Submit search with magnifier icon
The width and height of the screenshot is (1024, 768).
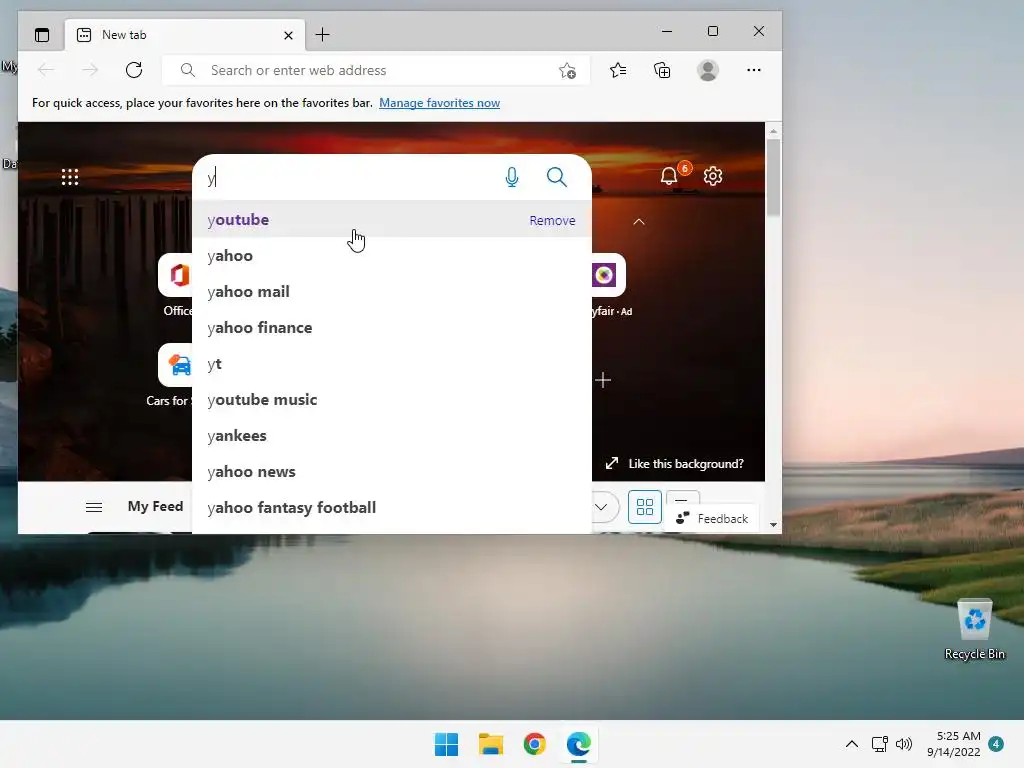pyautogui.click(x=556, y=177)
